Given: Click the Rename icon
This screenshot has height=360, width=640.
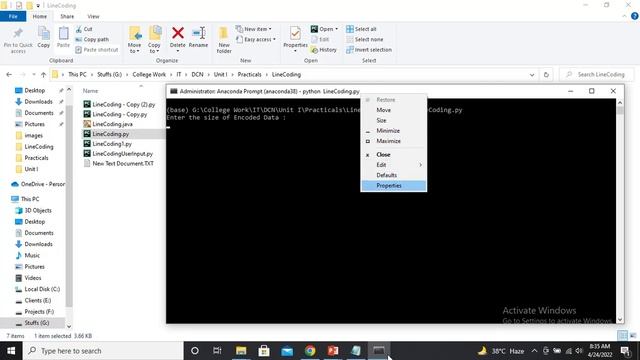Looking at the screenshot, I should [x=198, y=33].
